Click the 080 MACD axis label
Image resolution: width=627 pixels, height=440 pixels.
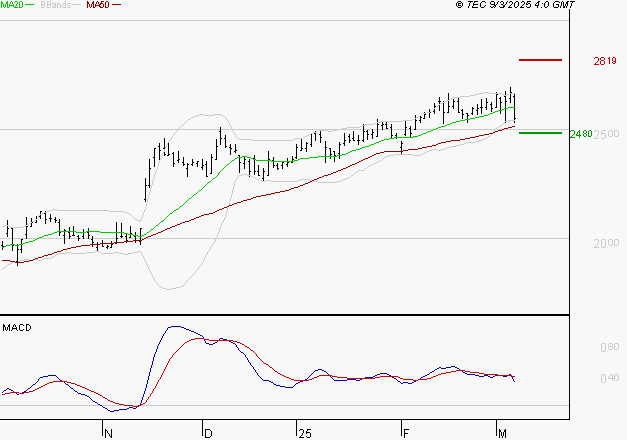pos(609,347)
